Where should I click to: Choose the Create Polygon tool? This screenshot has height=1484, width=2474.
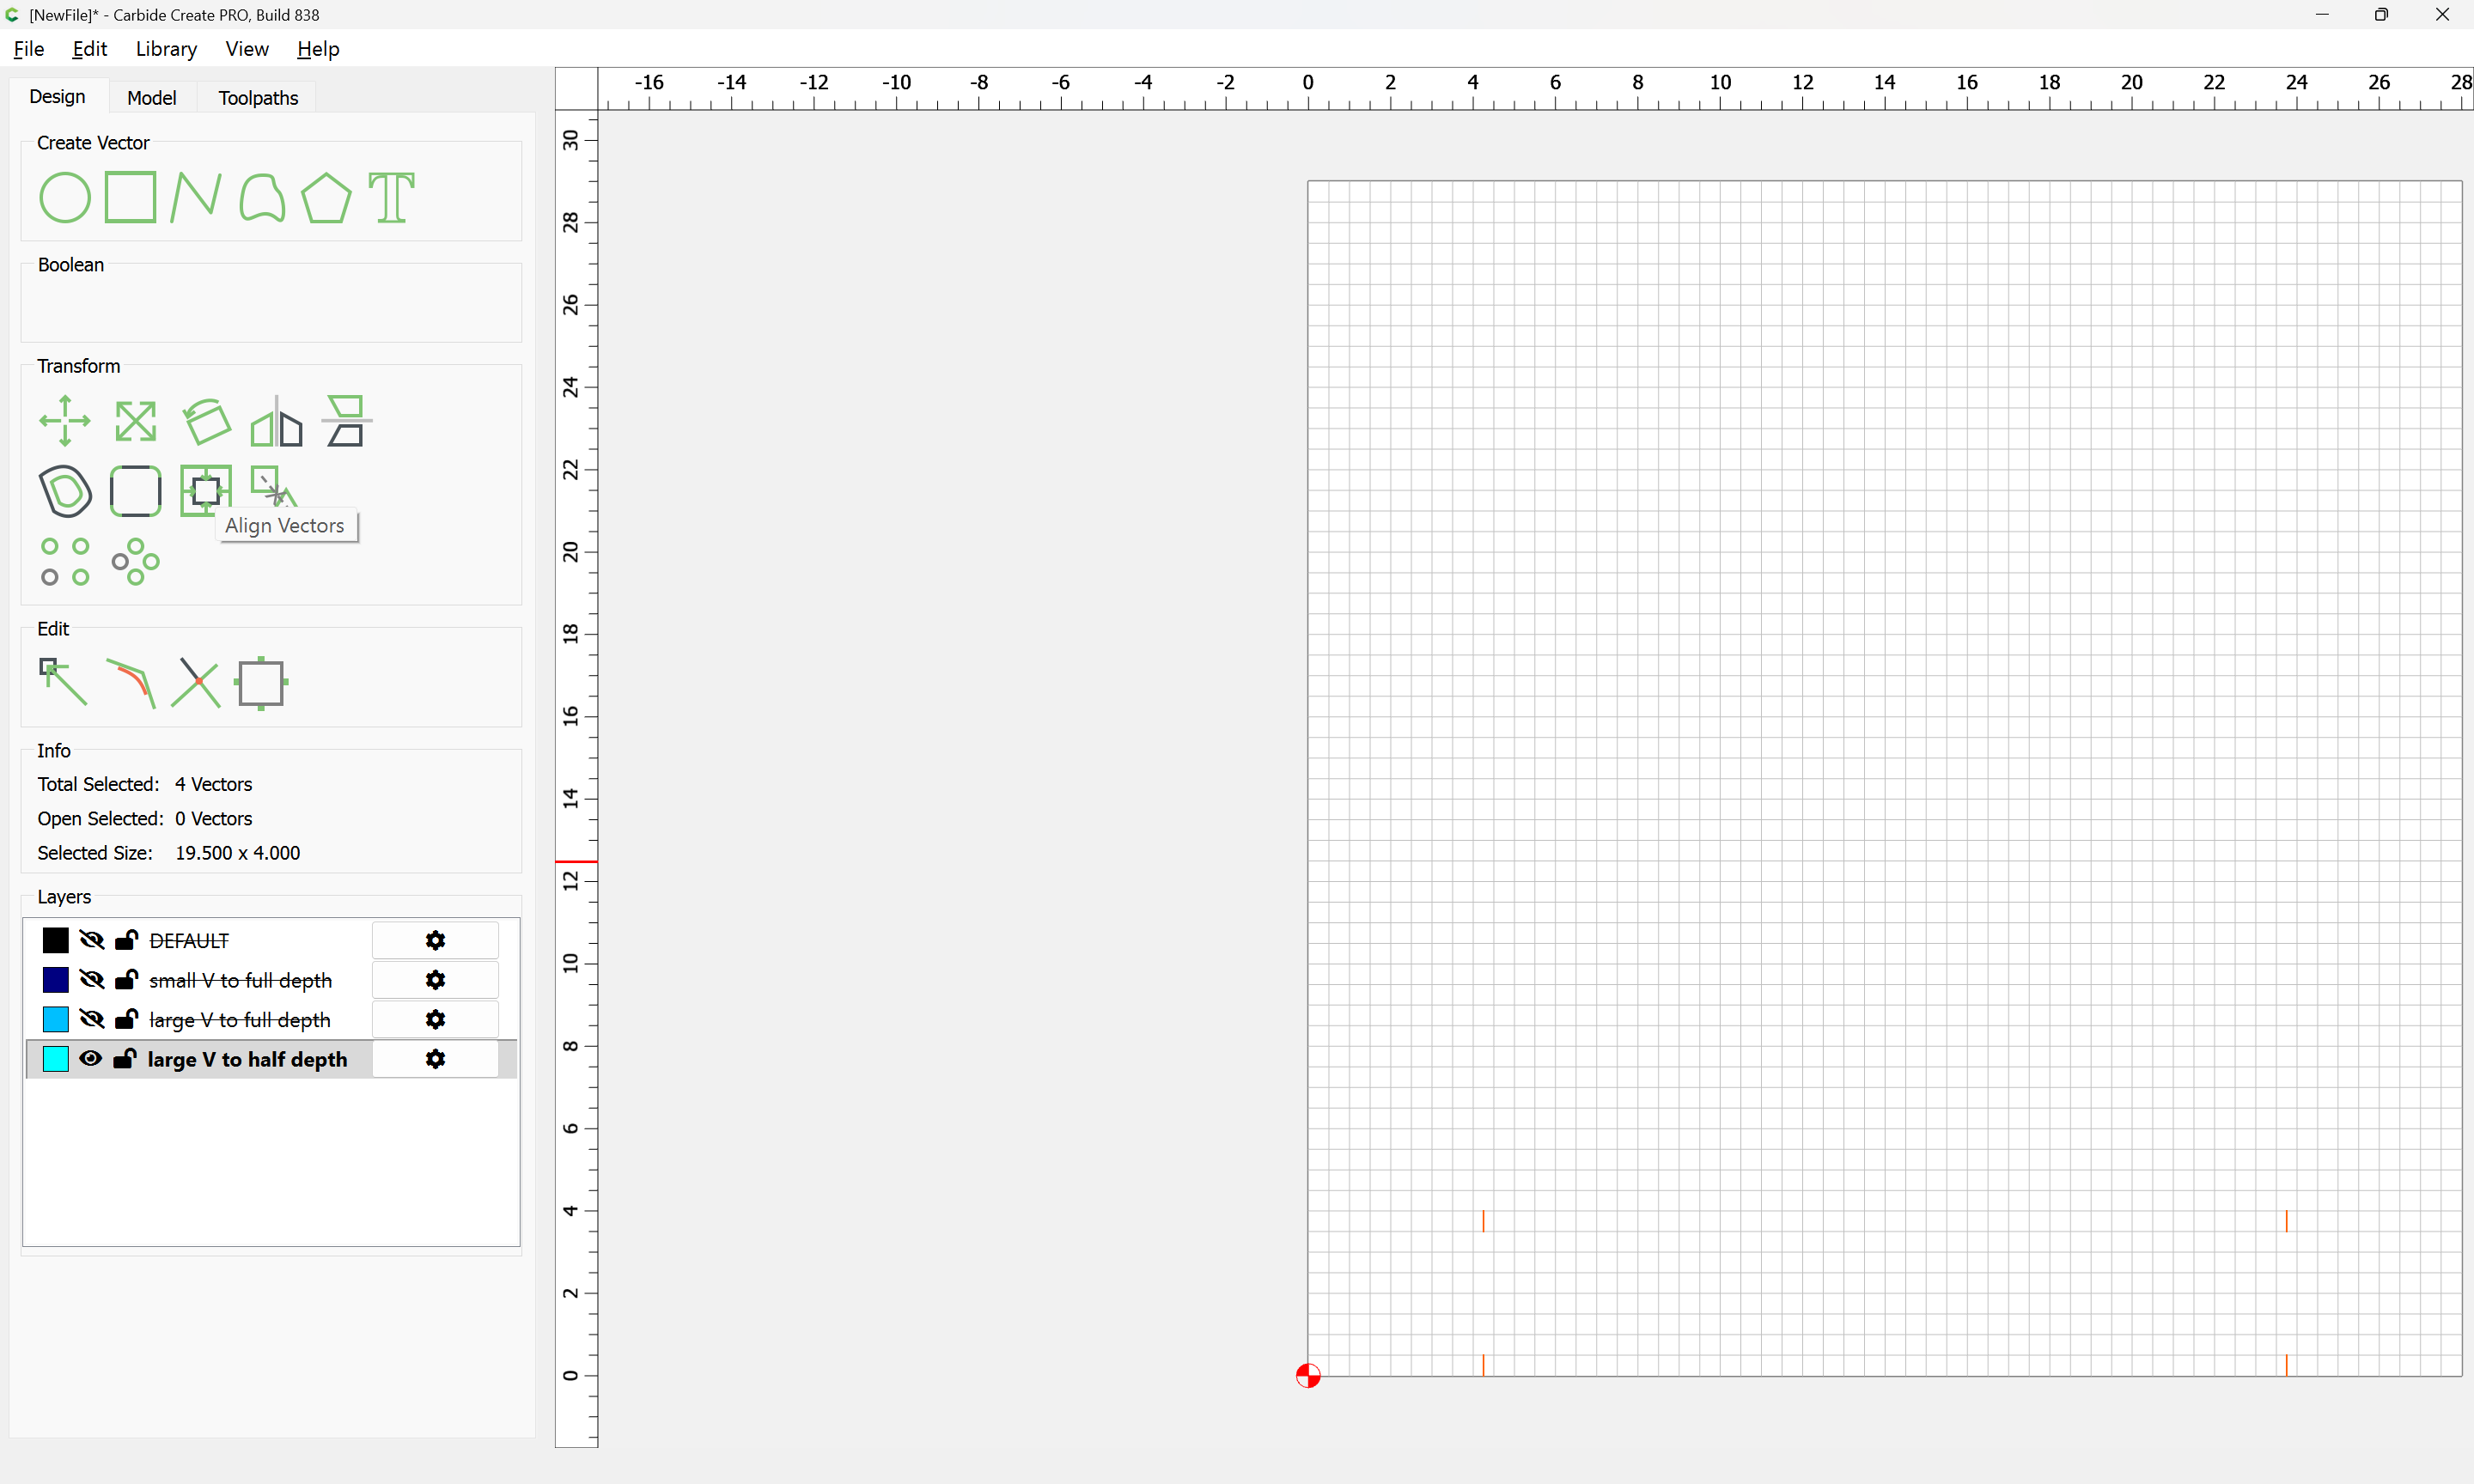point(326,197)
